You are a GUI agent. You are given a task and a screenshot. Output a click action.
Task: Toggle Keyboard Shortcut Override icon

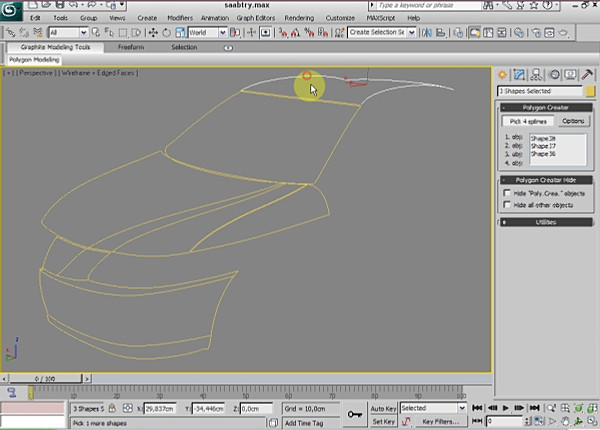click(266, 33)
